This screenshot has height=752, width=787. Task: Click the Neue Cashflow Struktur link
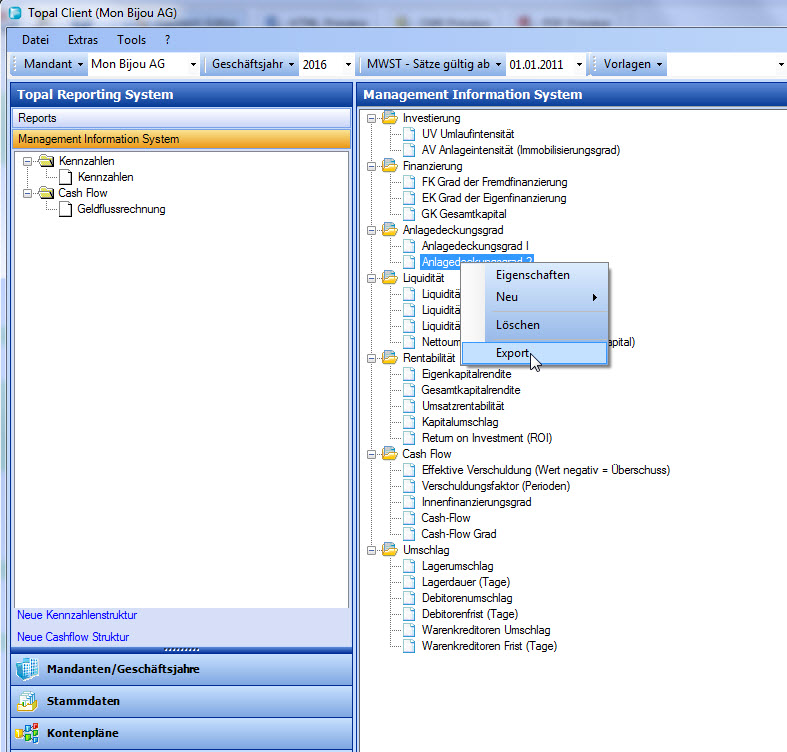click(73, 637)
